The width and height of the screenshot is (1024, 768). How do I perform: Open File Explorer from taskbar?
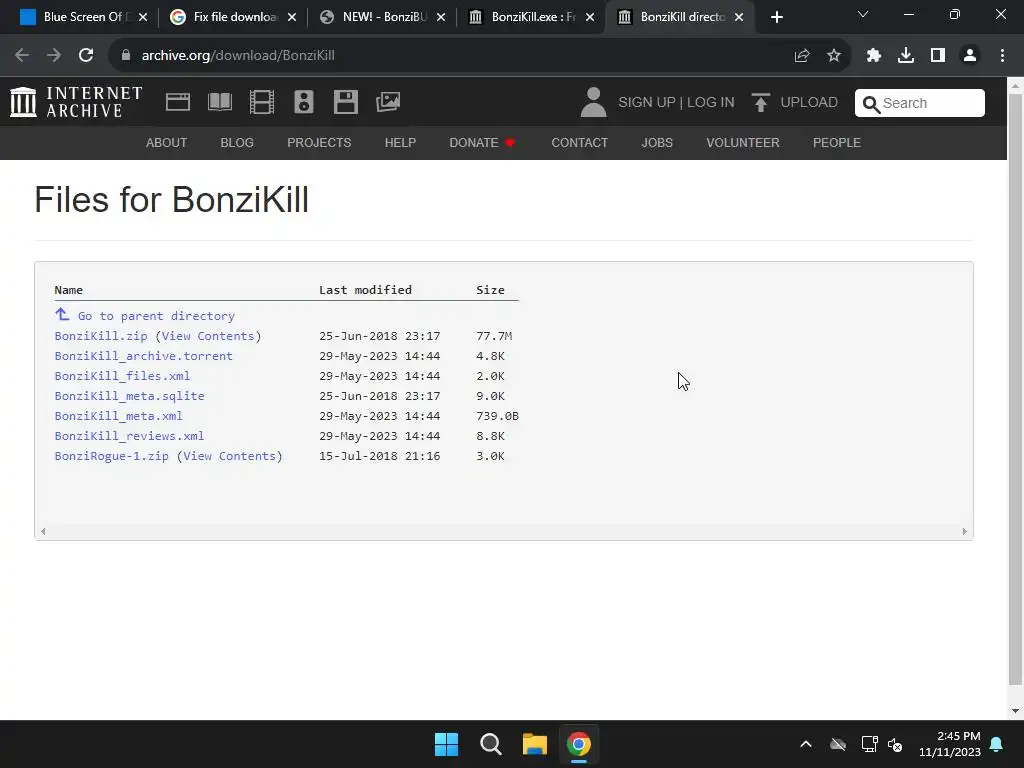535,744
